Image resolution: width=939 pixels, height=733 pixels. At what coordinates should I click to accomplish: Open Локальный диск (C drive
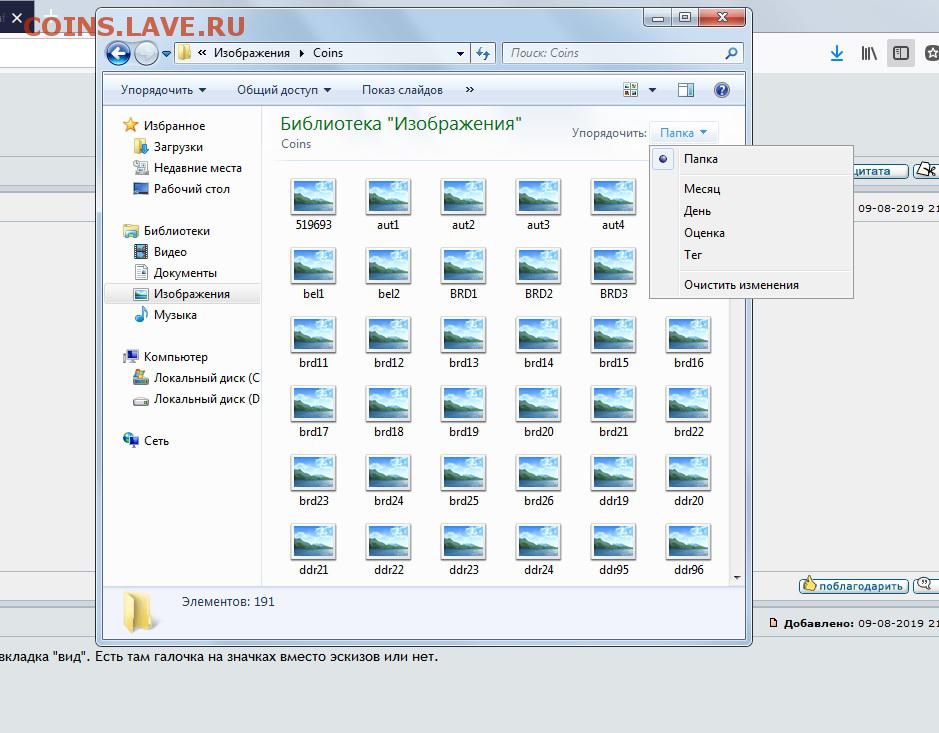[x=196, y=378]
